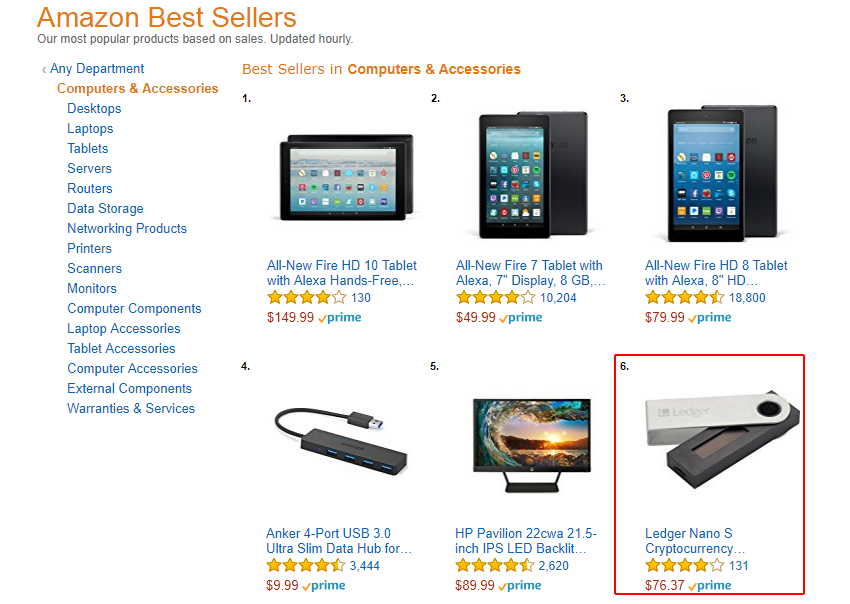The height and width of the screenshot is (604, 850).
Task: Open the HP Pavilion monitor image
Action: [x=530, y=445]
